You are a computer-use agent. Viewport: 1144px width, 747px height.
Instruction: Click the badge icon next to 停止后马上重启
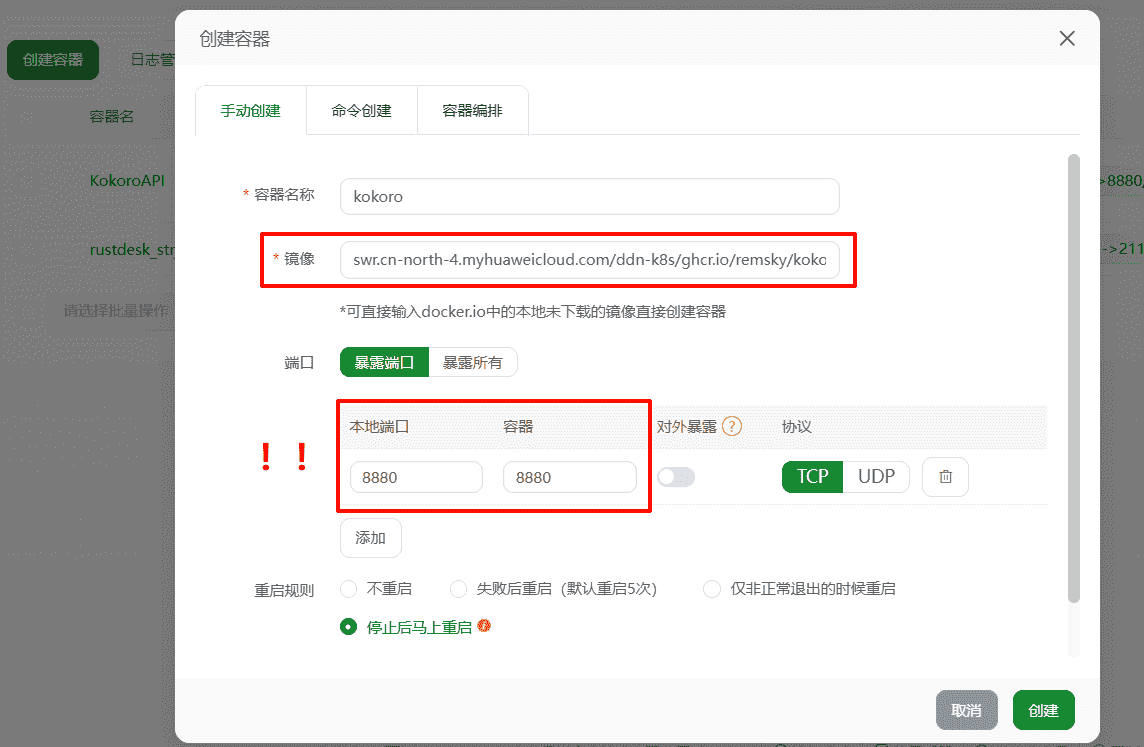(484, 626)
